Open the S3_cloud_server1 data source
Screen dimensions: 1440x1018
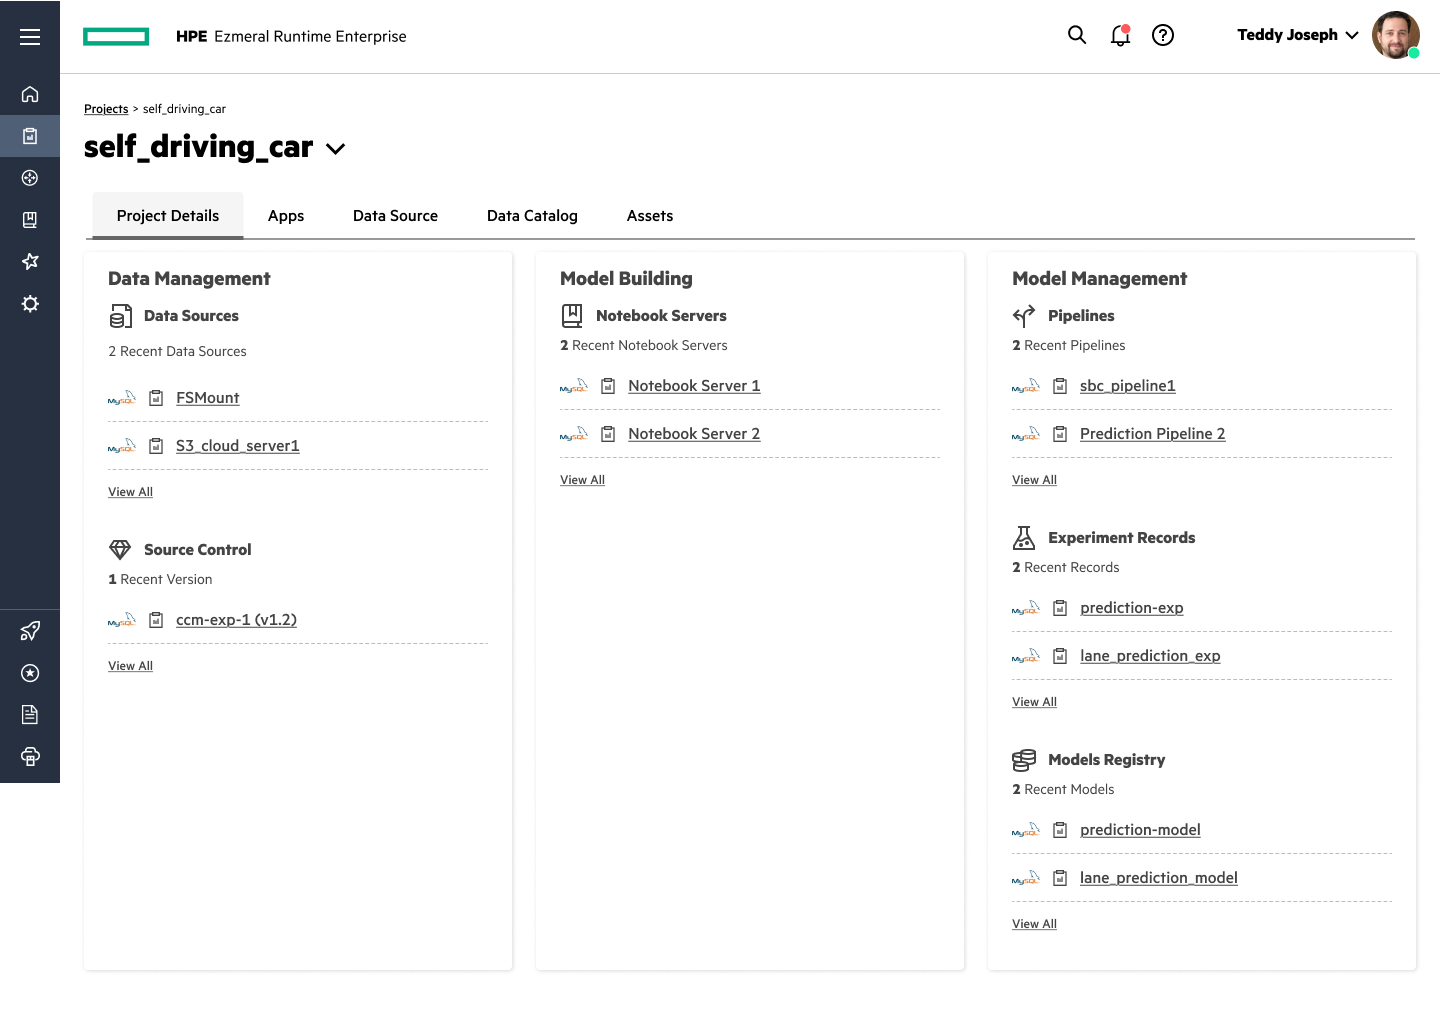coord(238,446)
